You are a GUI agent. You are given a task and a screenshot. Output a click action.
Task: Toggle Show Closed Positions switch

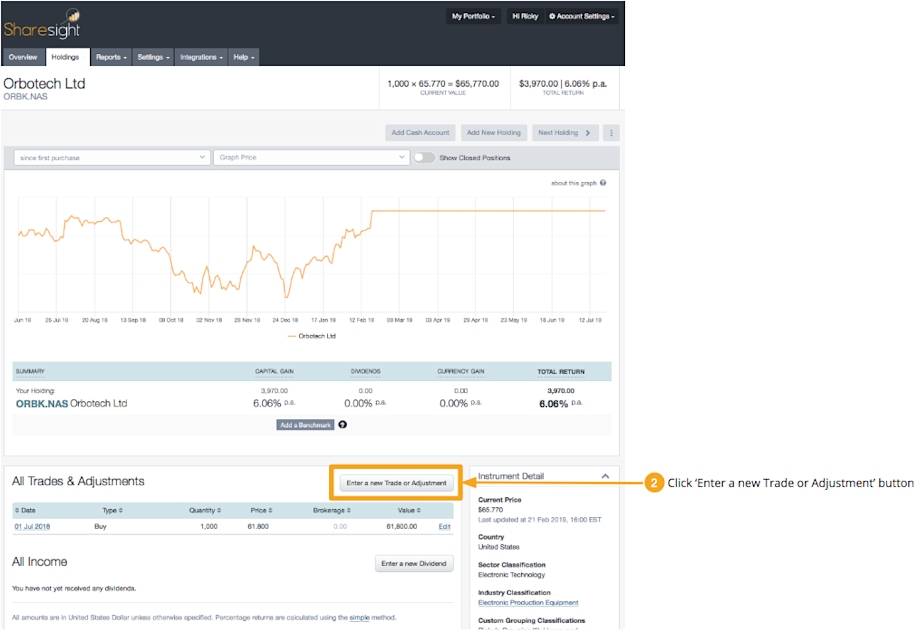425,157
